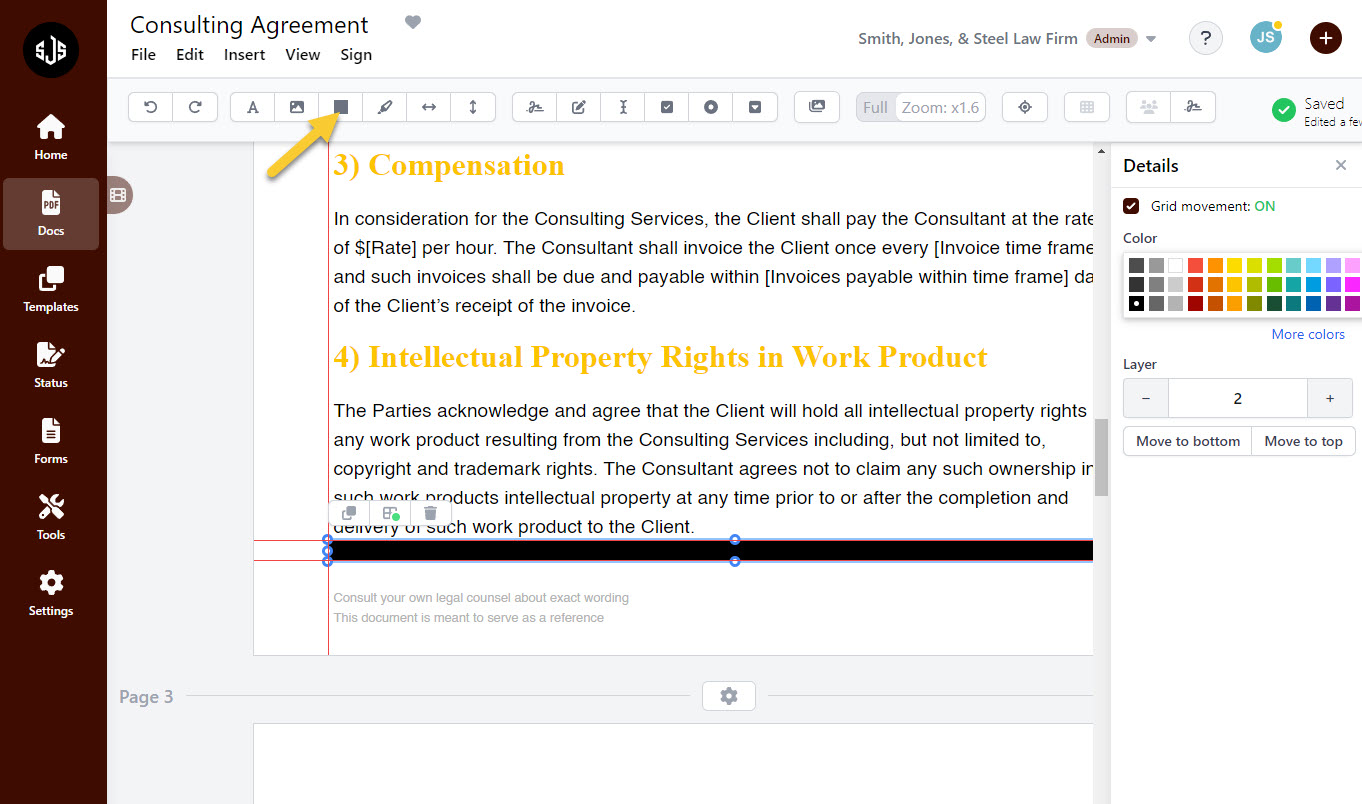Toggle the Grid movement checkbox
This screenshot has width=1362, height=804.
click(x=1131, y=206)
